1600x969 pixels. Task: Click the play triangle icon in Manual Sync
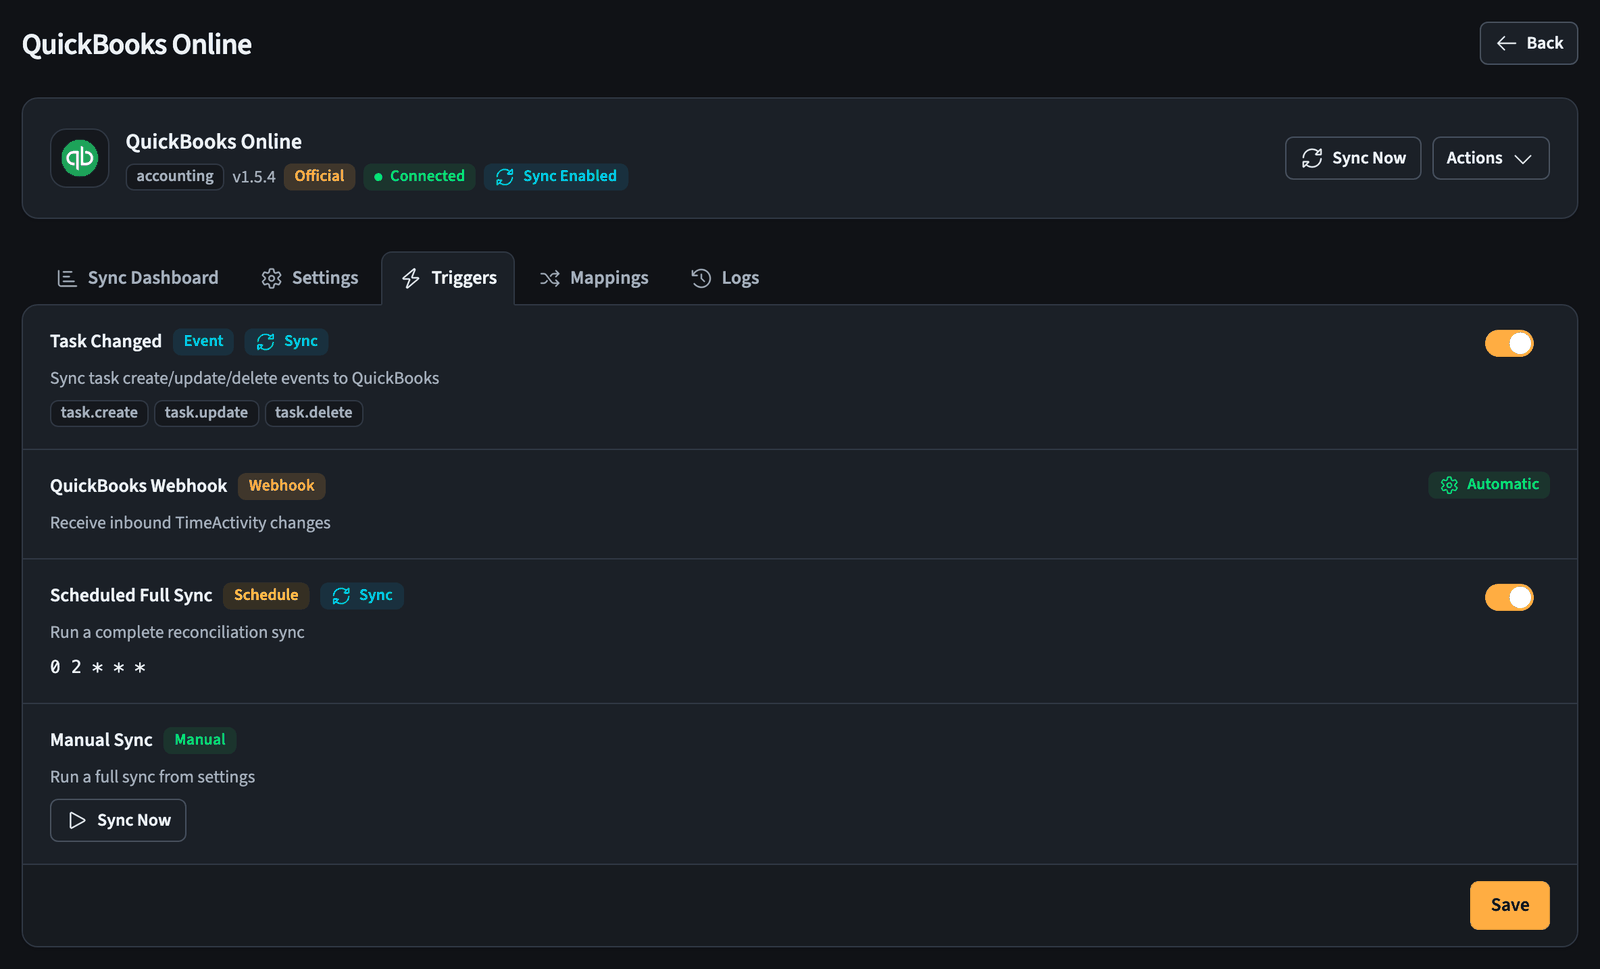point(77,820)
